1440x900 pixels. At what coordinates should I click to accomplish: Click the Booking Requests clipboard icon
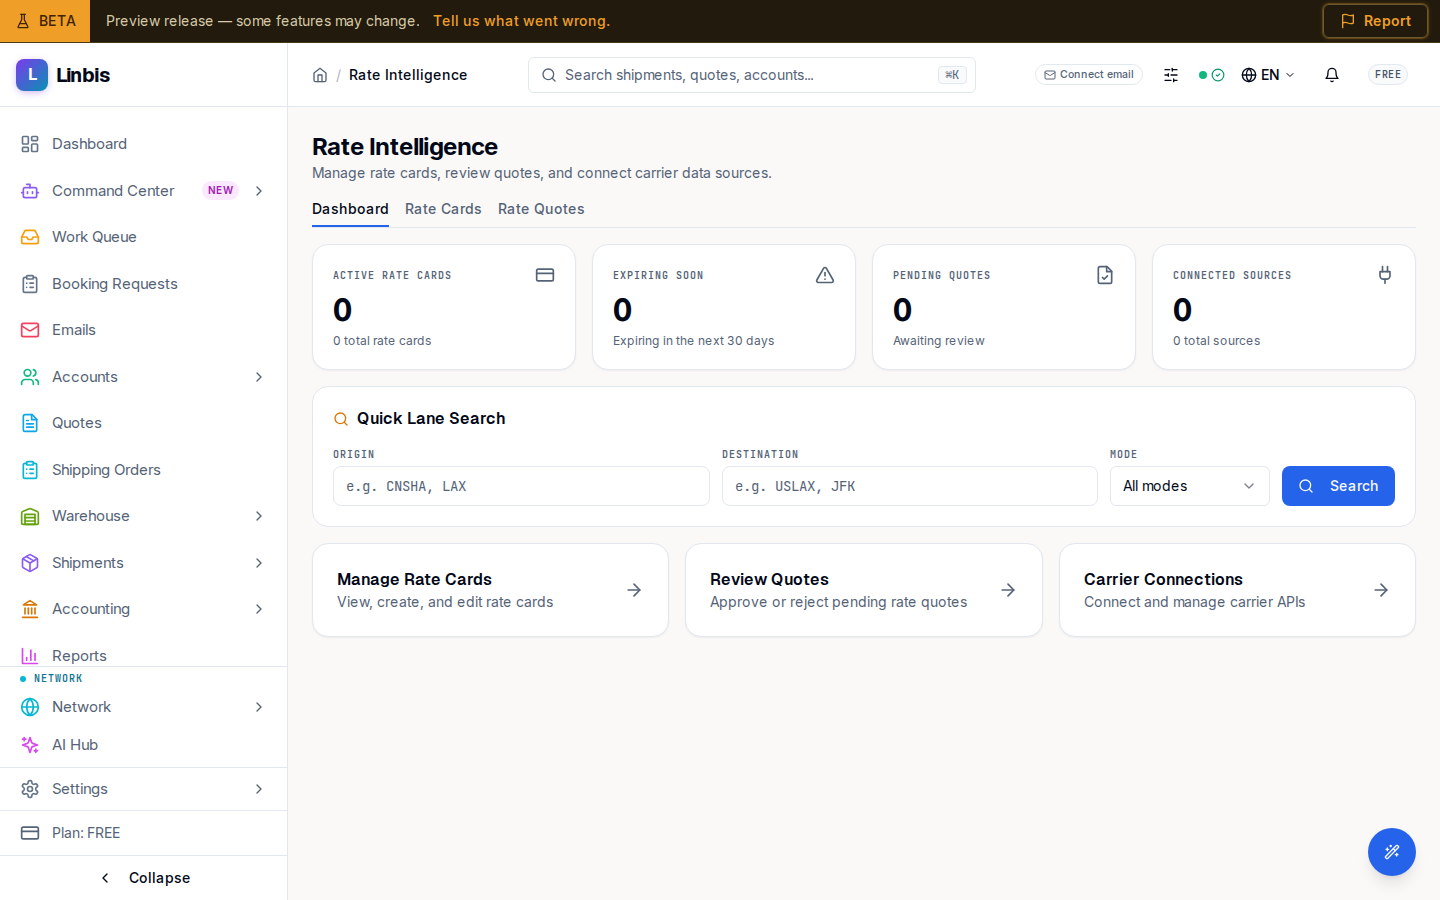point(30,284)
